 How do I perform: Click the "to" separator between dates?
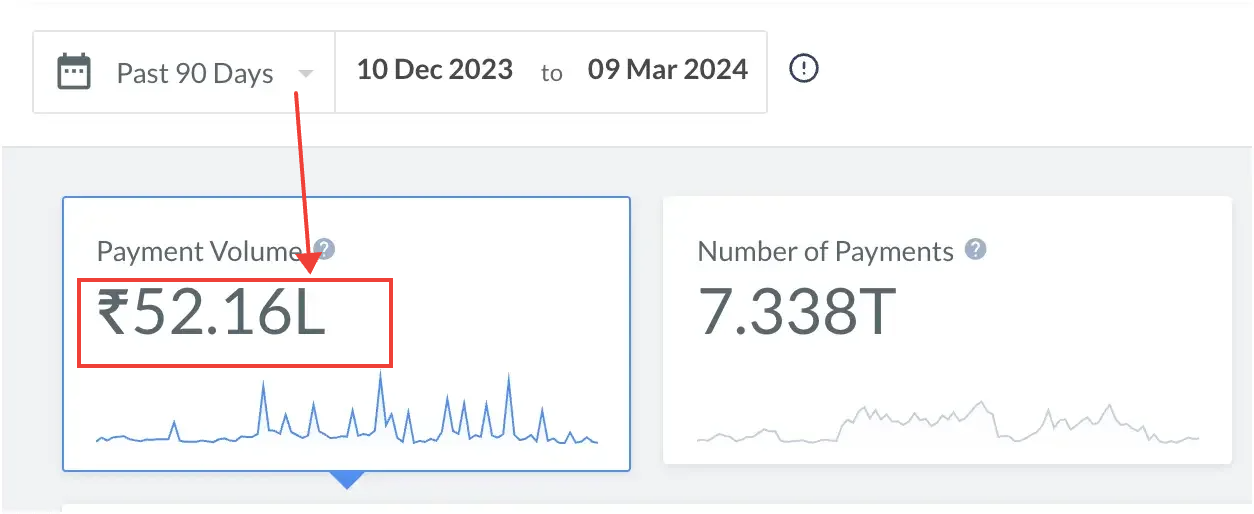pyautogui.click(x=551, y=73)
